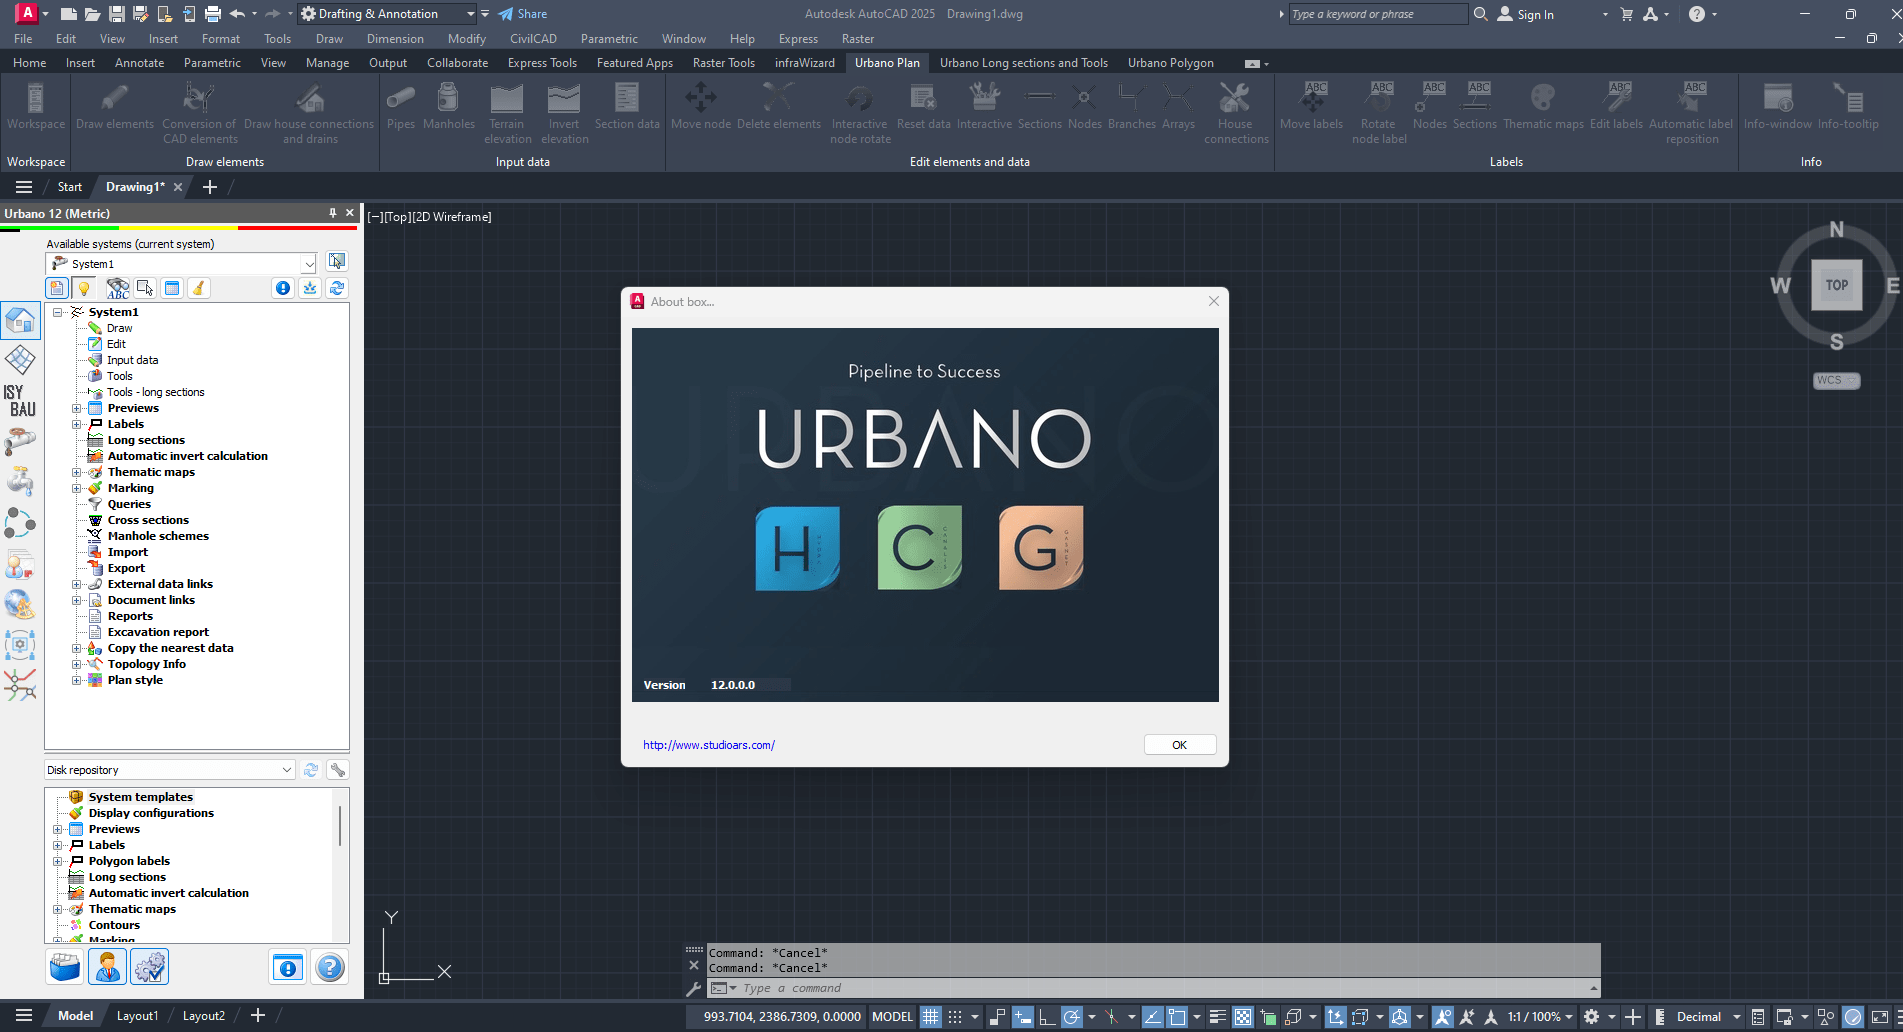This screenshot has height=1032, width=1903.
Task: Select the Manholes ribbon icon
Action: (448, 107)
